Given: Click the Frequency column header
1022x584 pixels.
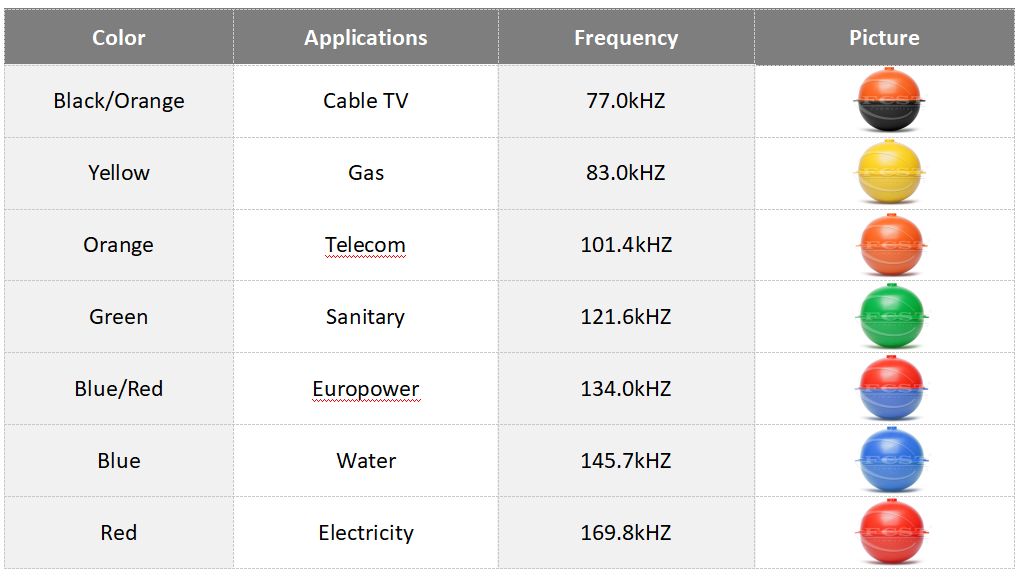Looking at the screenshot, I should (x=626, y=38).
